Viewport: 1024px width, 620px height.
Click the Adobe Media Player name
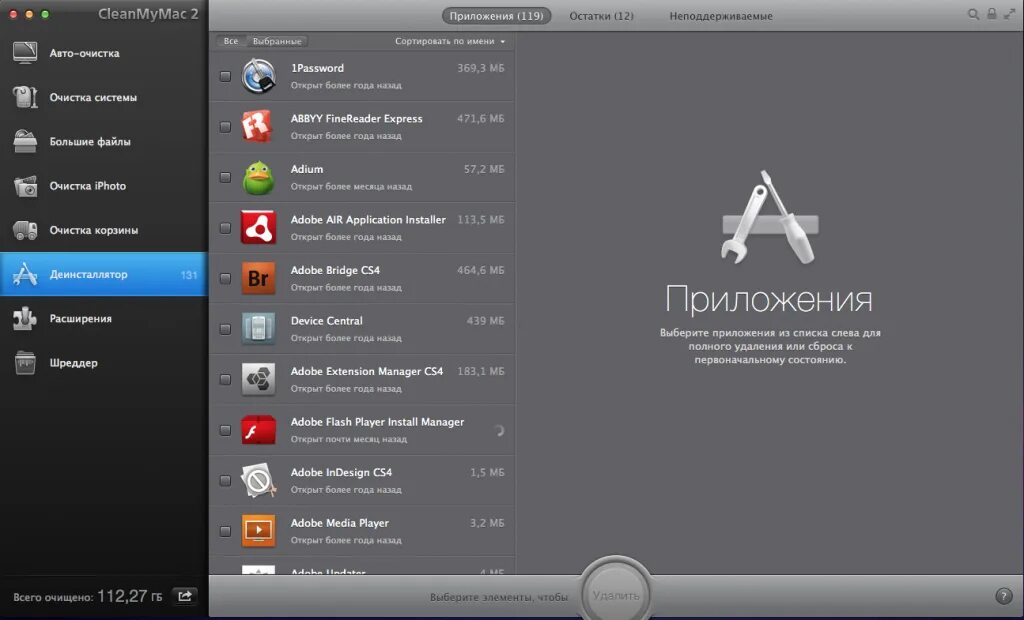point(340,523)
